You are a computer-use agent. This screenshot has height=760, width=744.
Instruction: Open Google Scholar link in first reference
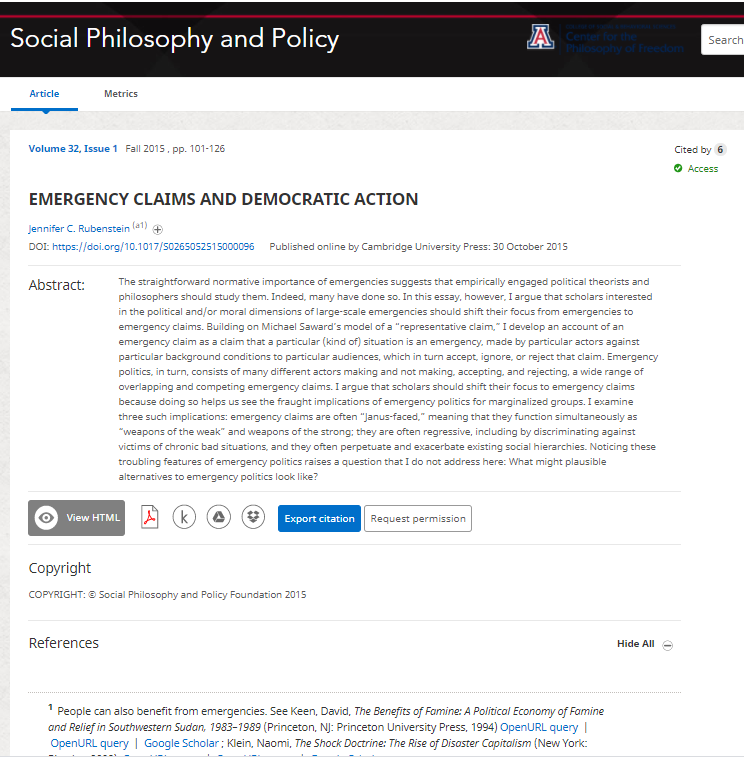point(181,743)
